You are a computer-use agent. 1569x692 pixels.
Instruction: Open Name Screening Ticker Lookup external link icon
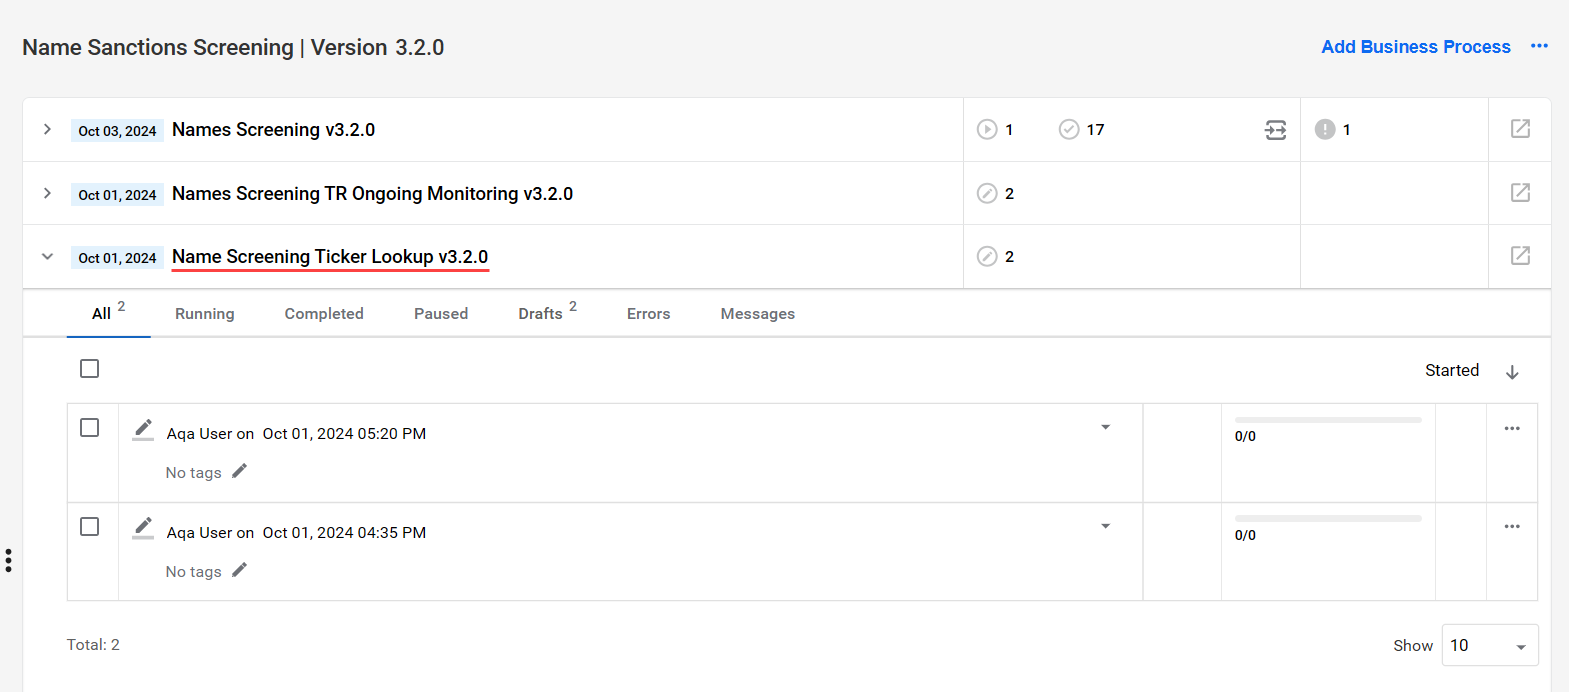pyautogui.click(x=1520, y=256)
